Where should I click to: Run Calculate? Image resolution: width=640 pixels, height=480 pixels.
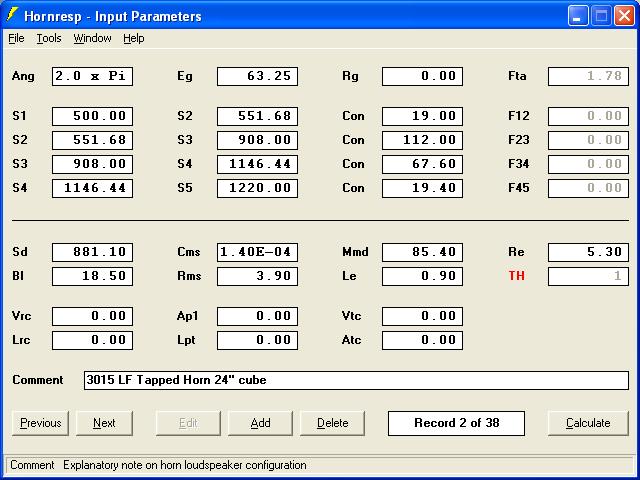click(x=588, y=423)
